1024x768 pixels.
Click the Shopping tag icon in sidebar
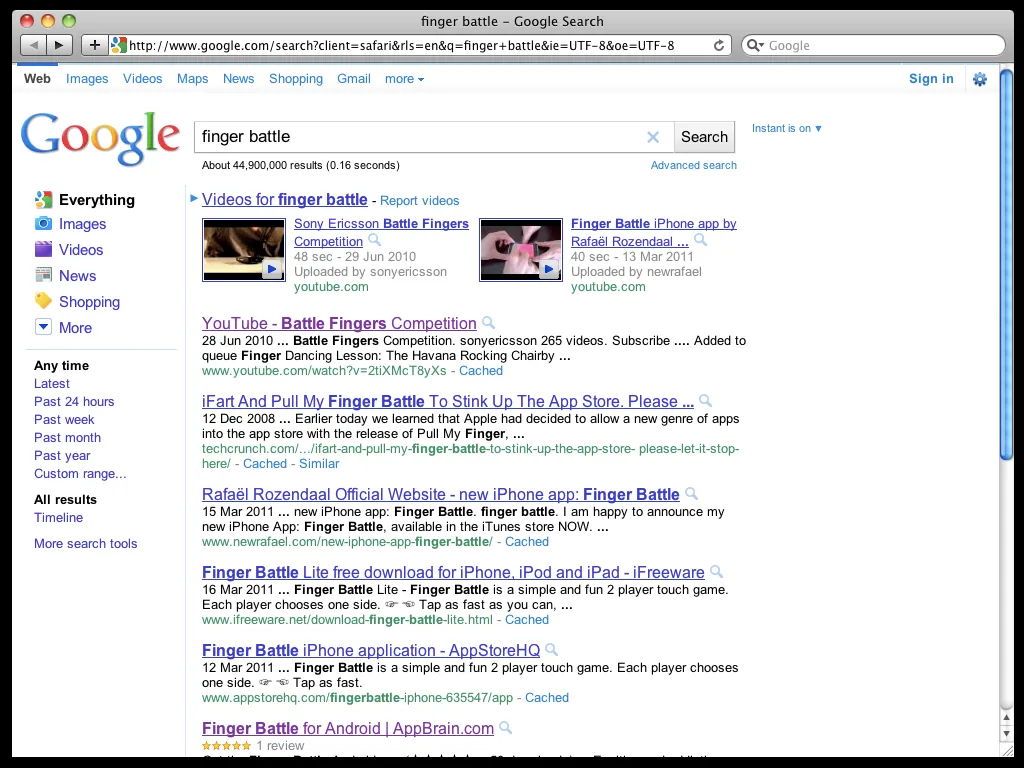pyautogui.click(x=43, y=301)
